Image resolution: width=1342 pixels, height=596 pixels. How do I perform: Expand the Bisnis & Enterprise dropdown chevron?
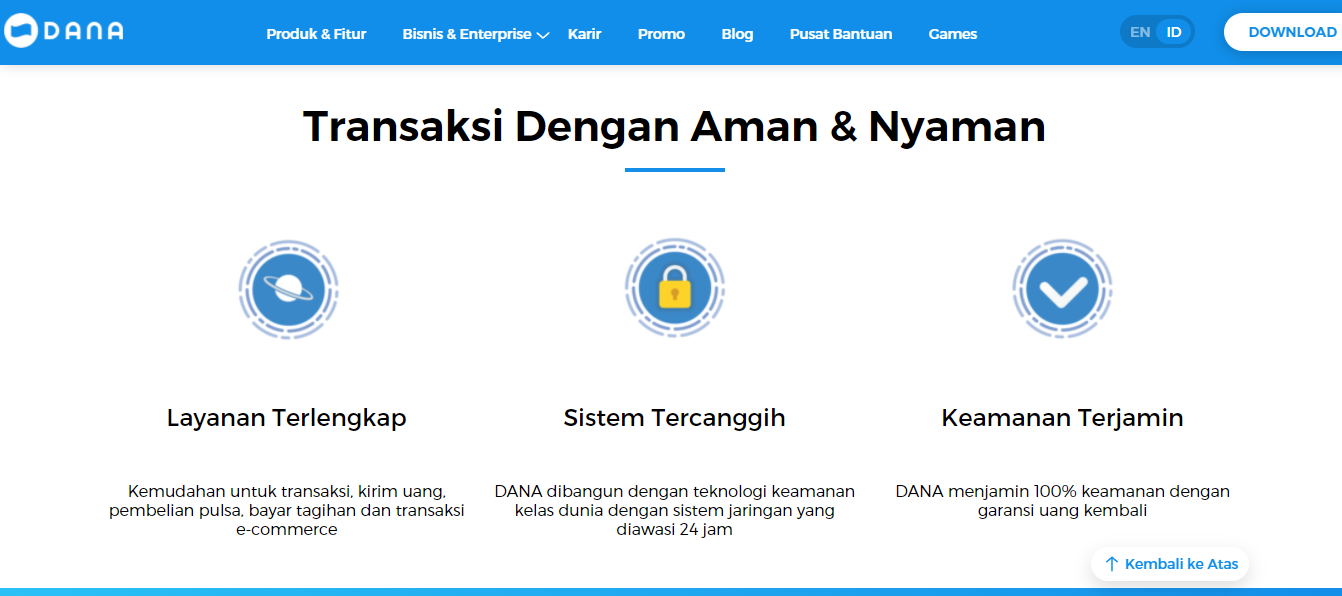(543, 35)
